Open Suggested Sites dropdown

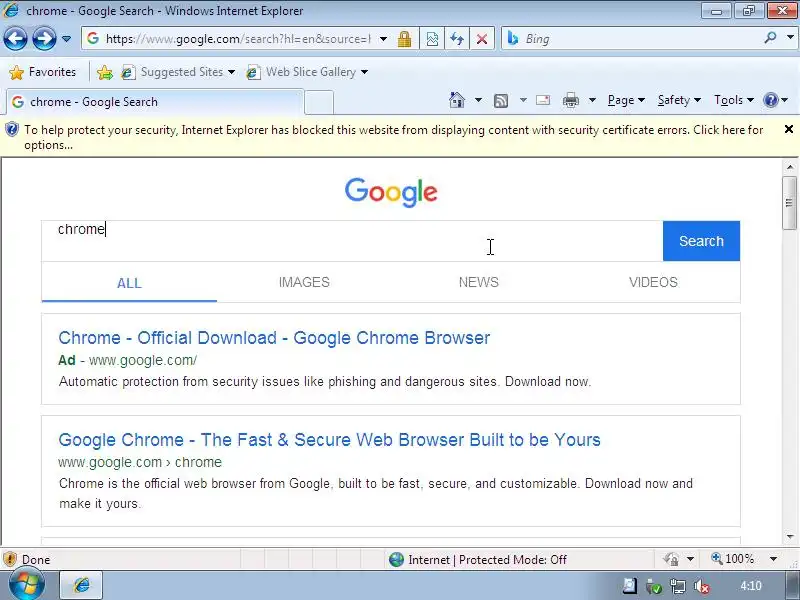(178, 72)
